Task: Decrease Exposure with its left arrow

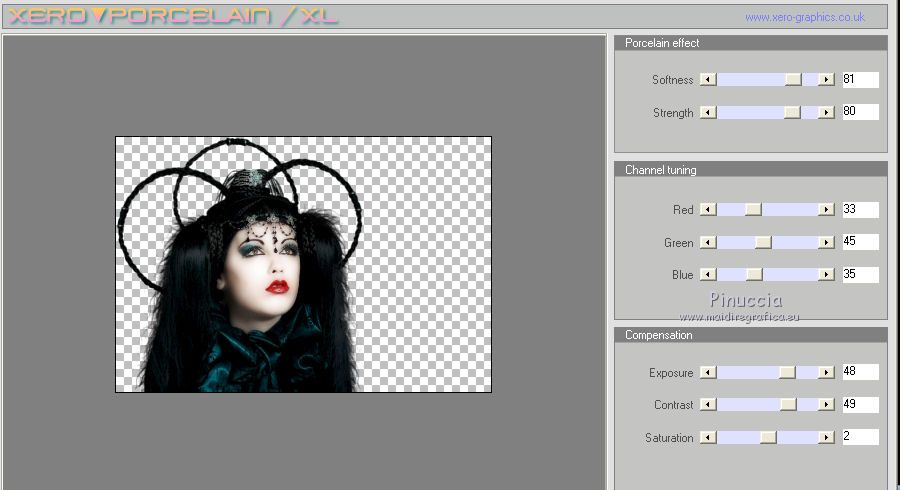Action: [708, 372]
